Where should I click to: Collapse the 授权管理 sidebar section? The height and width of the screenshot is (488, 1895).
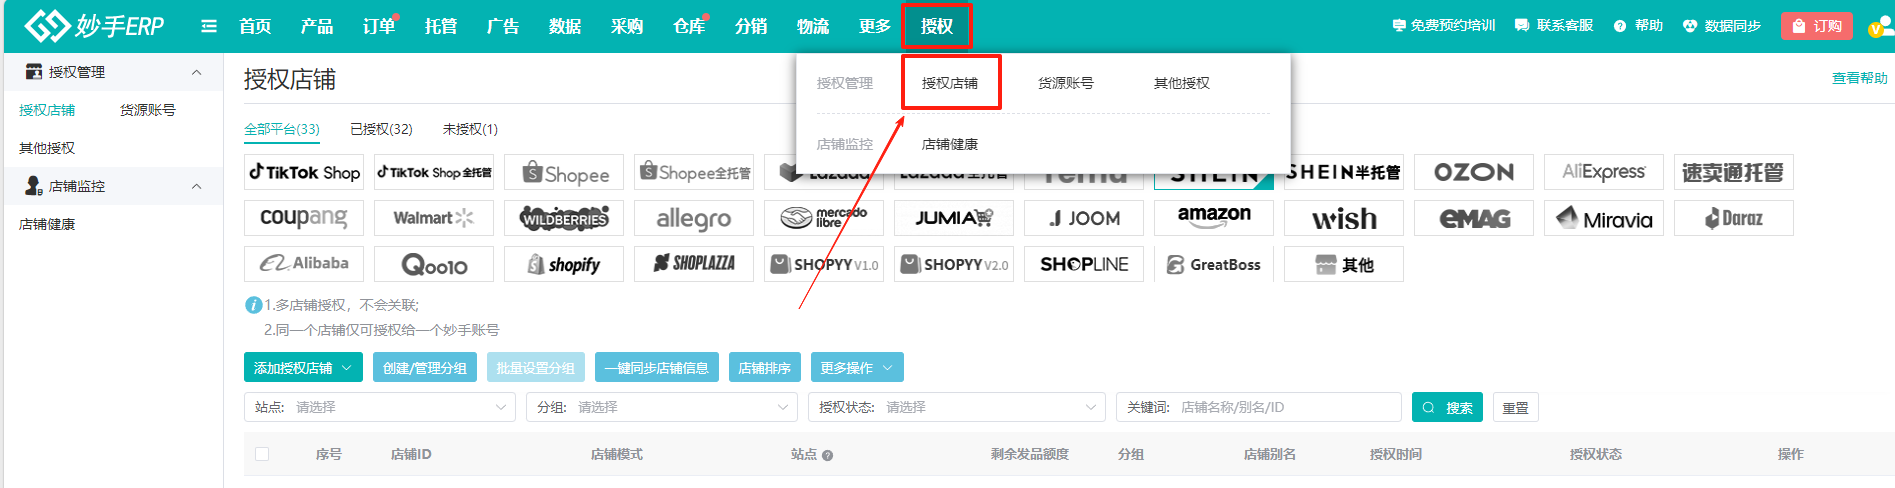[x=196, y=72]
